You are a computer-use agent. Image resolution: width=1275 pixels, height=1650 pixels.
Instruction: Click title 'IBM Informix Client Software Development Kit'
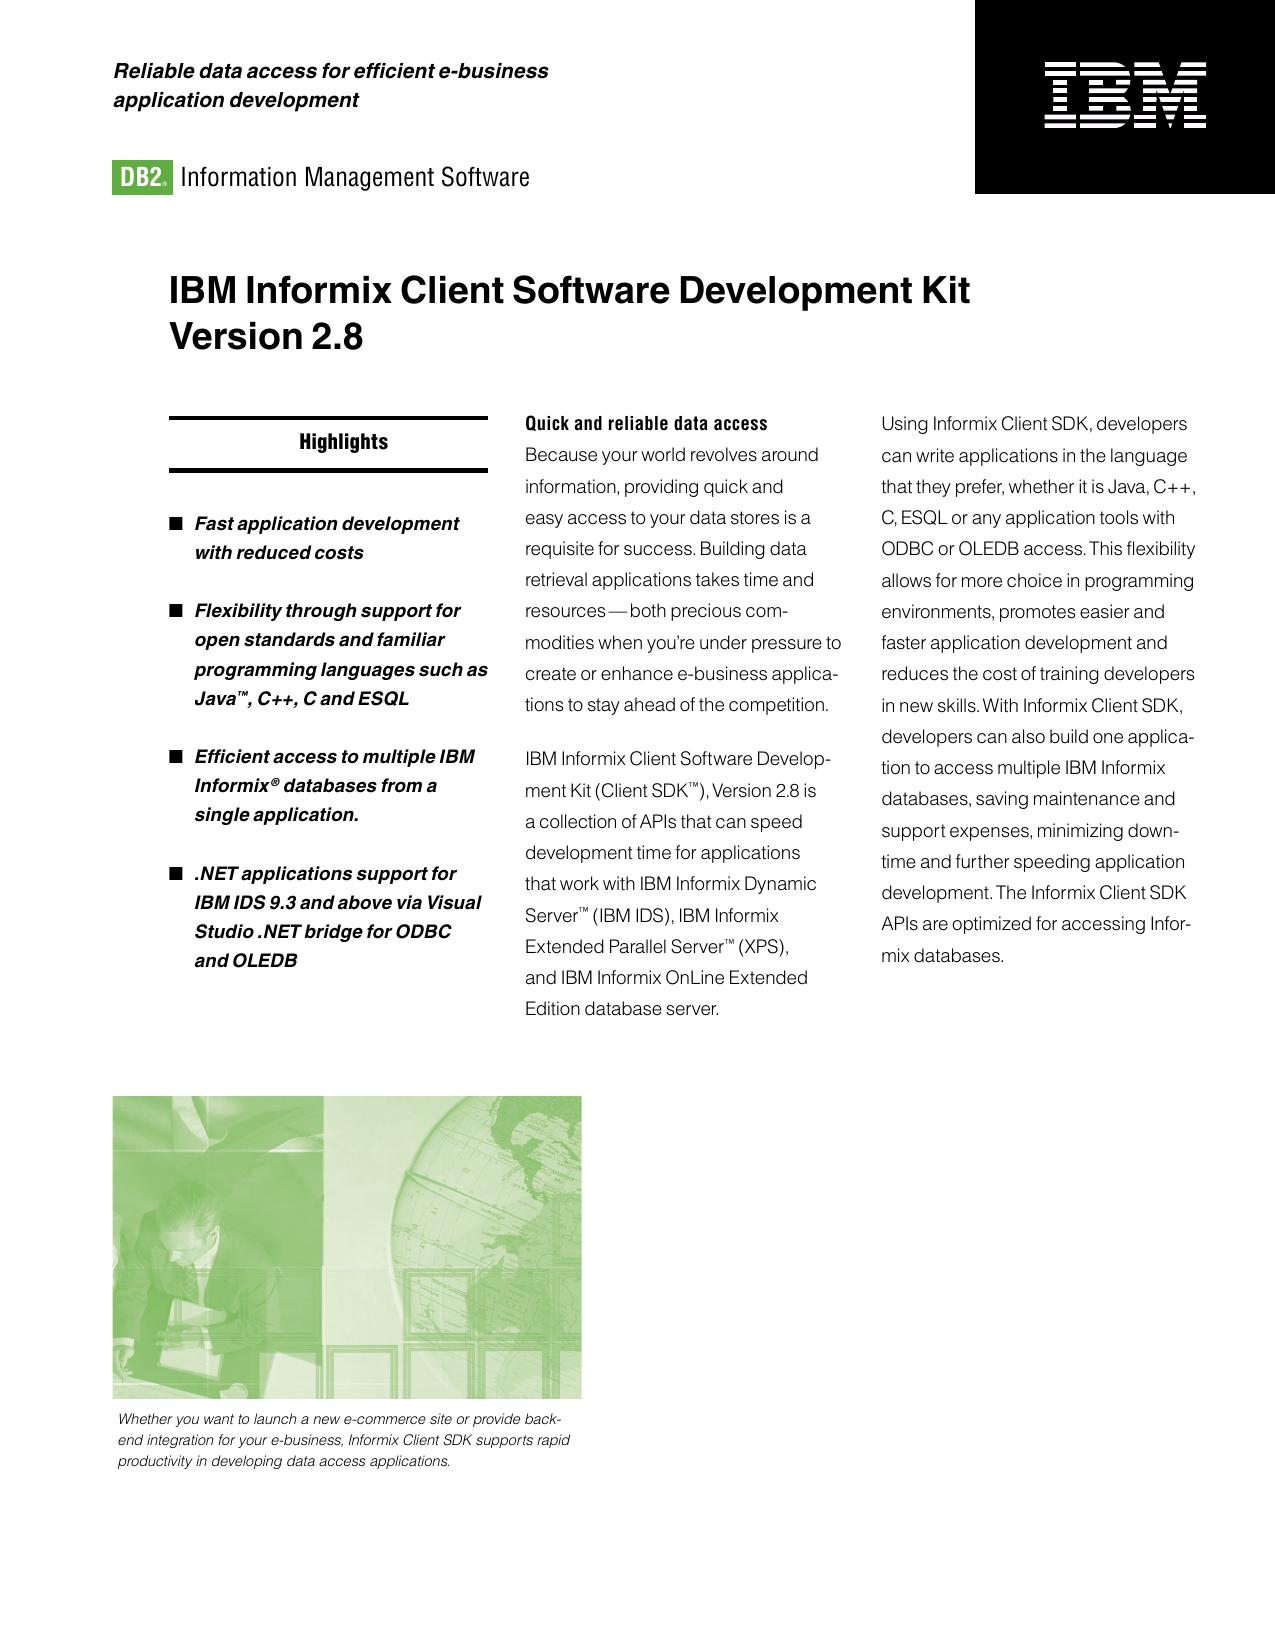[x=569, y=291]
